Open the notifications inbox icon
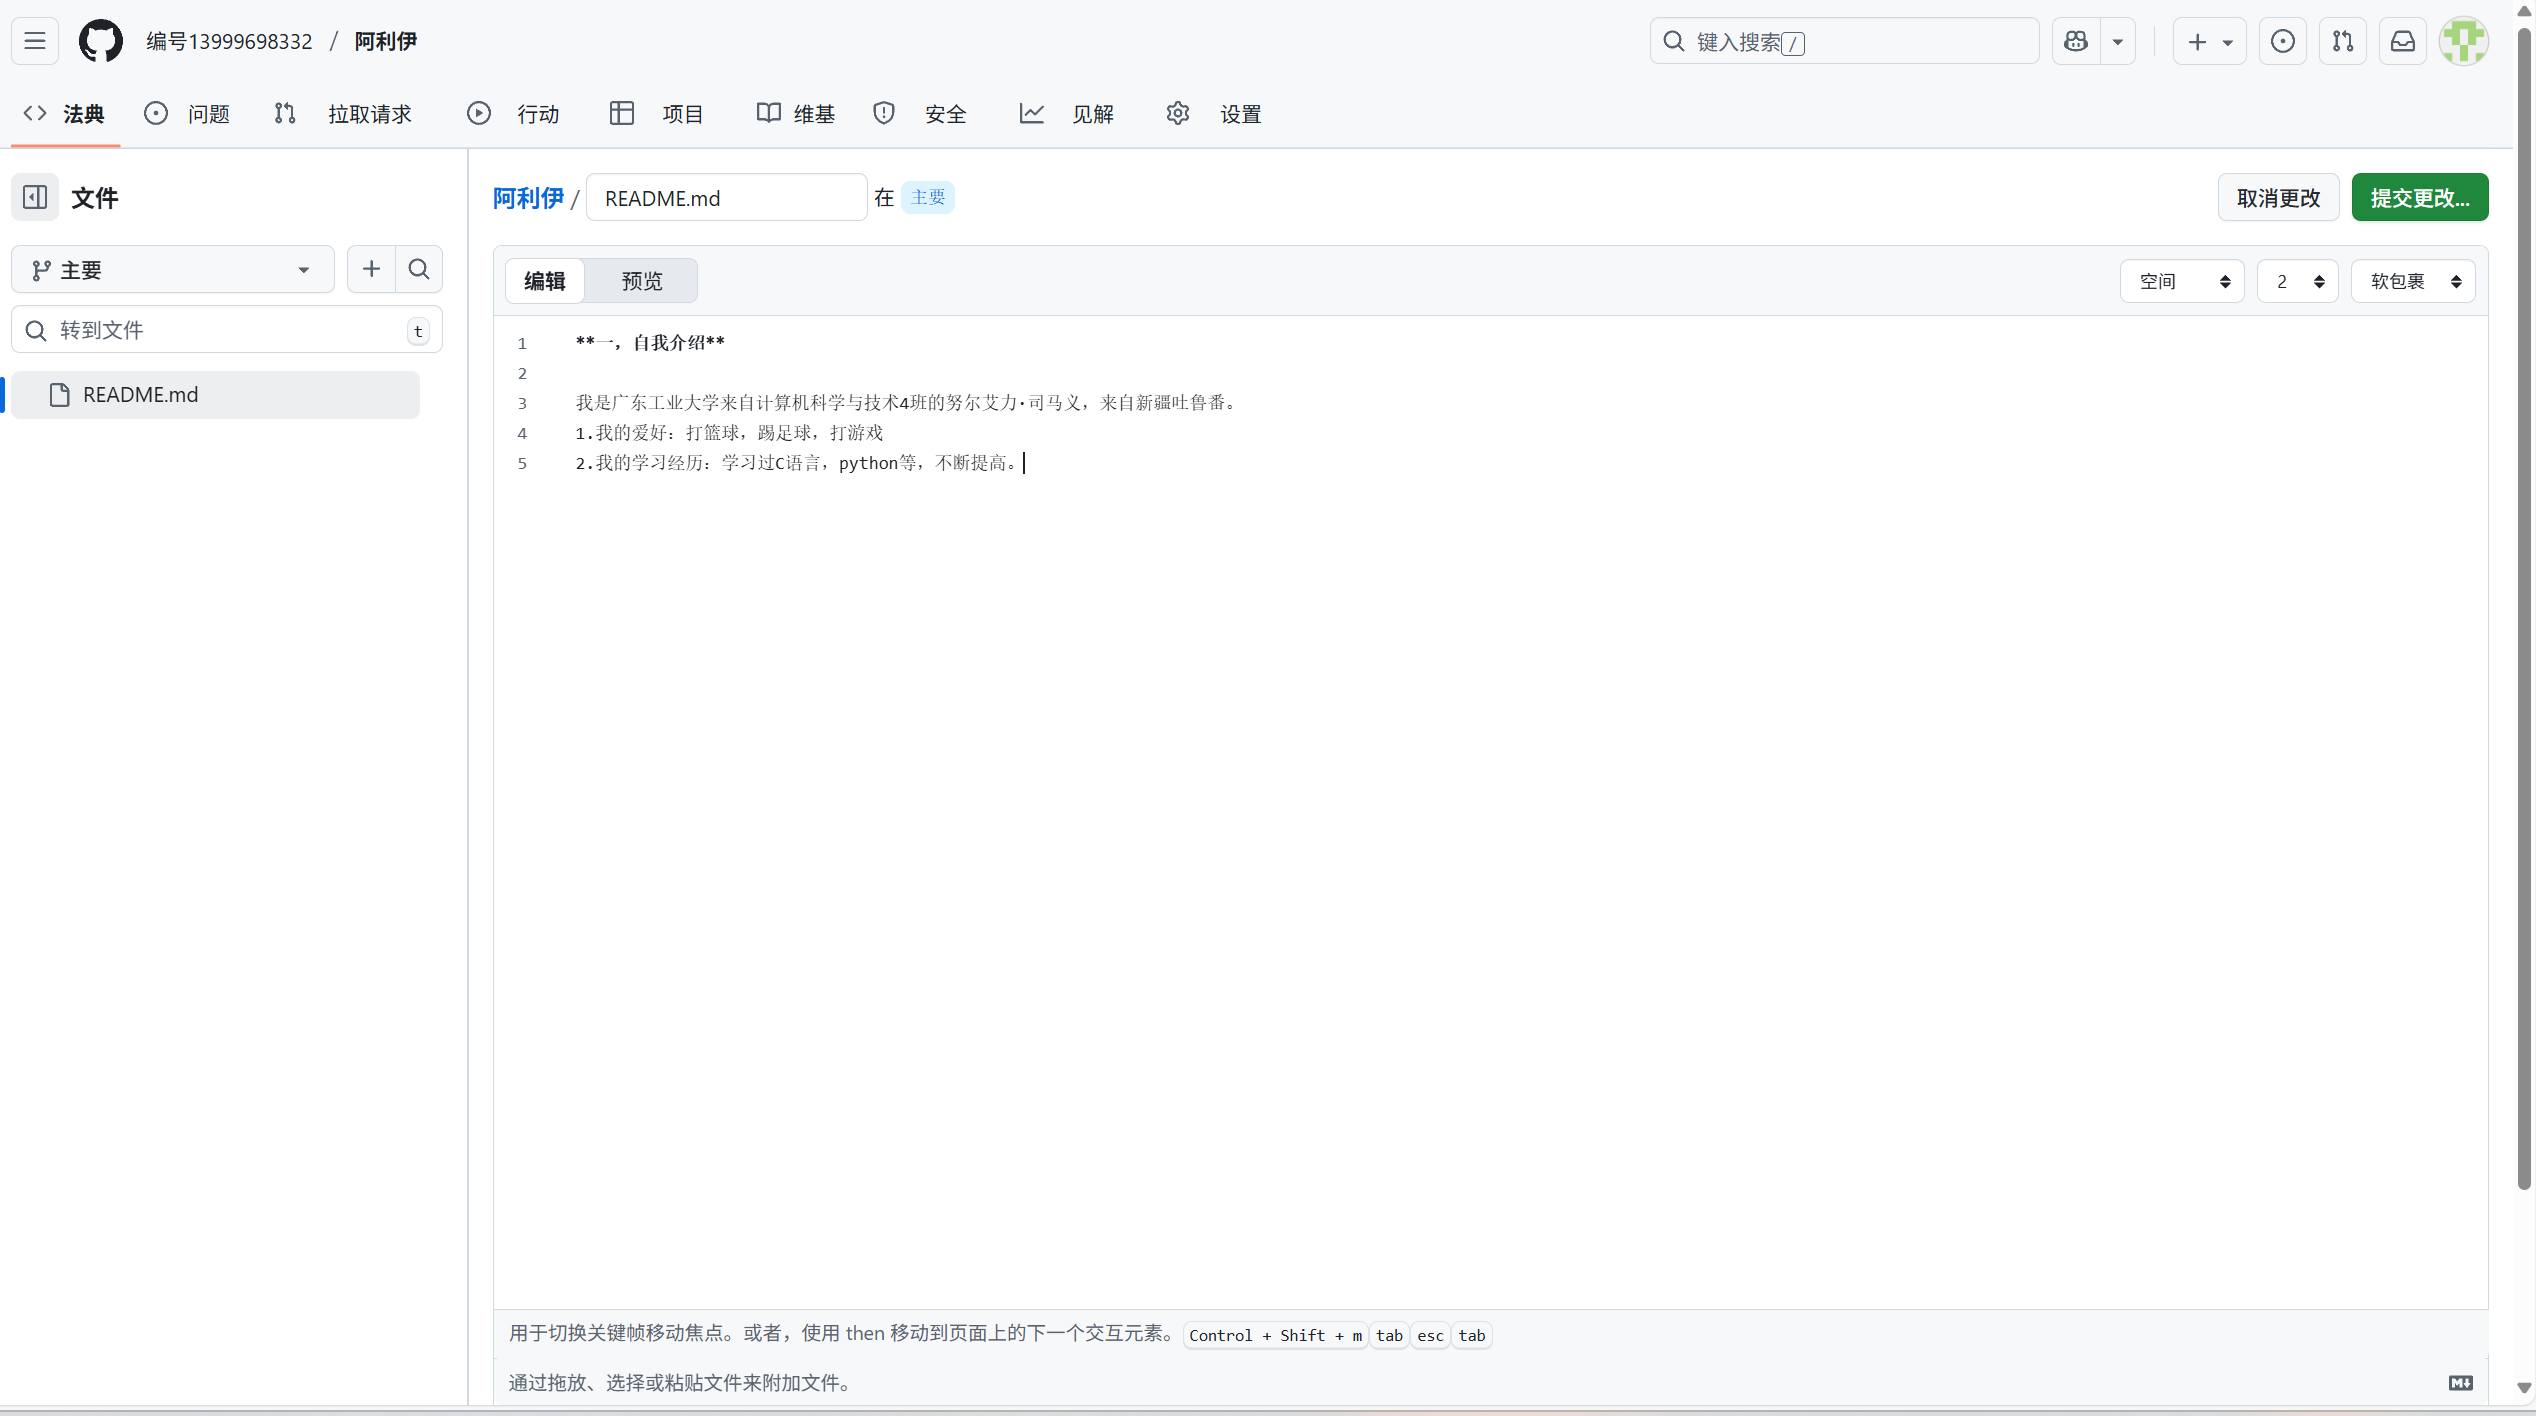 point(2404,41)
